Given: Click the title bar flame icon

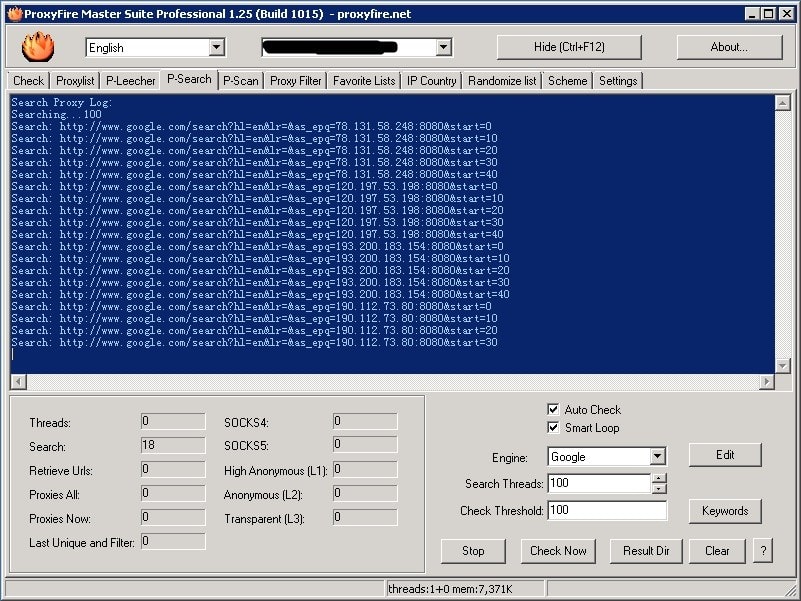Looking at the screenshot, I should click(15, 14).
